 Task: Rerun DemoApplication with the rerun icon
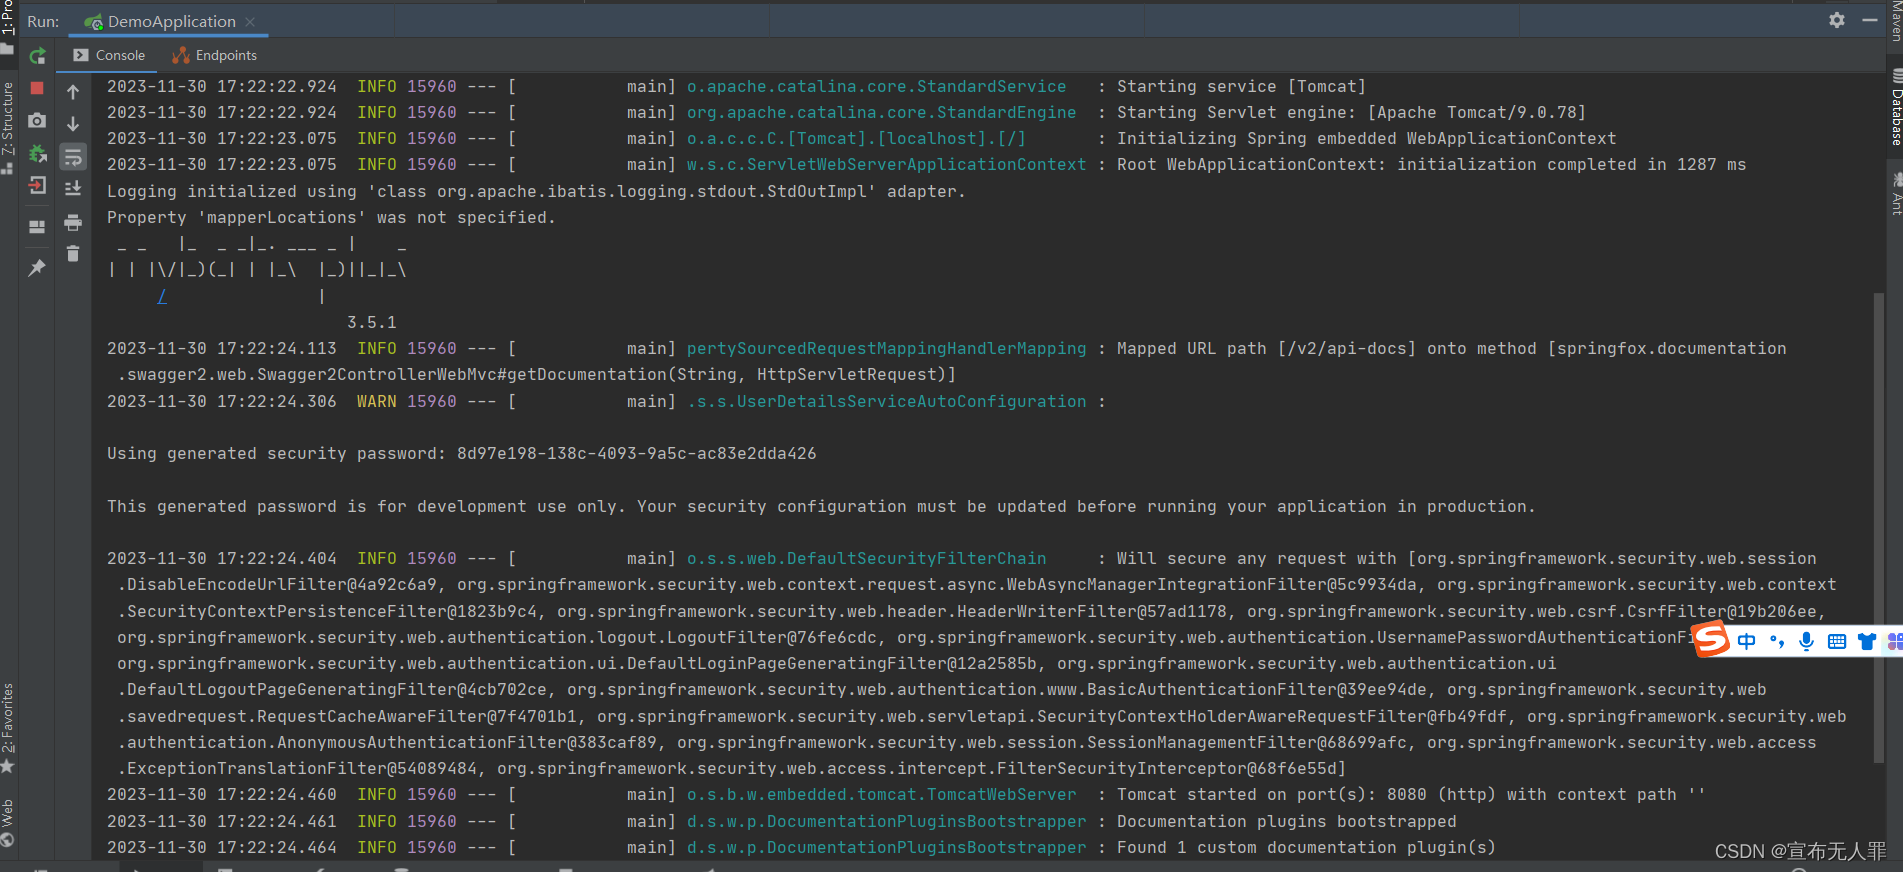pos(37,56)
